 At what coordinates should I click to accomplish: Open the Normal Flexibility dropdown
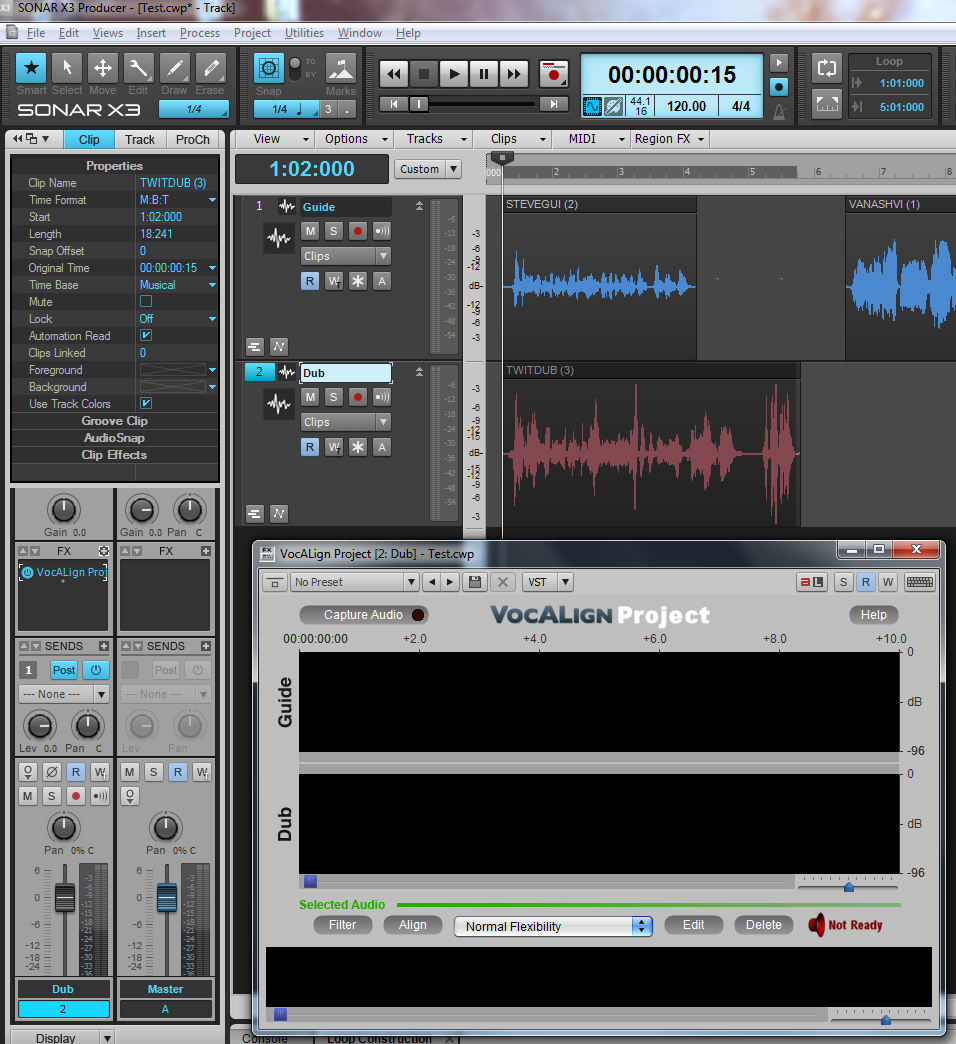pos(553,926)
